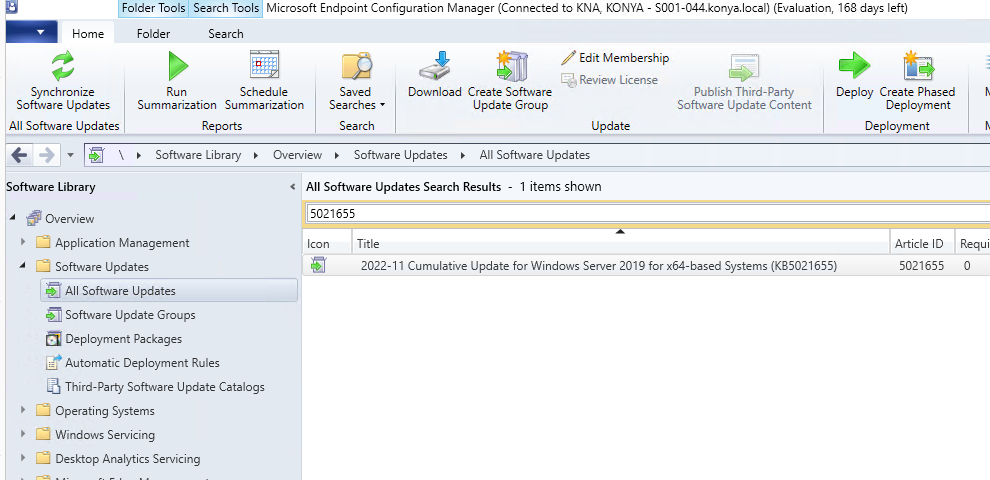The image size is (990, 480).
Task: Select the KB5021655 cumulative update row
Action: click(x=647, y=266)
